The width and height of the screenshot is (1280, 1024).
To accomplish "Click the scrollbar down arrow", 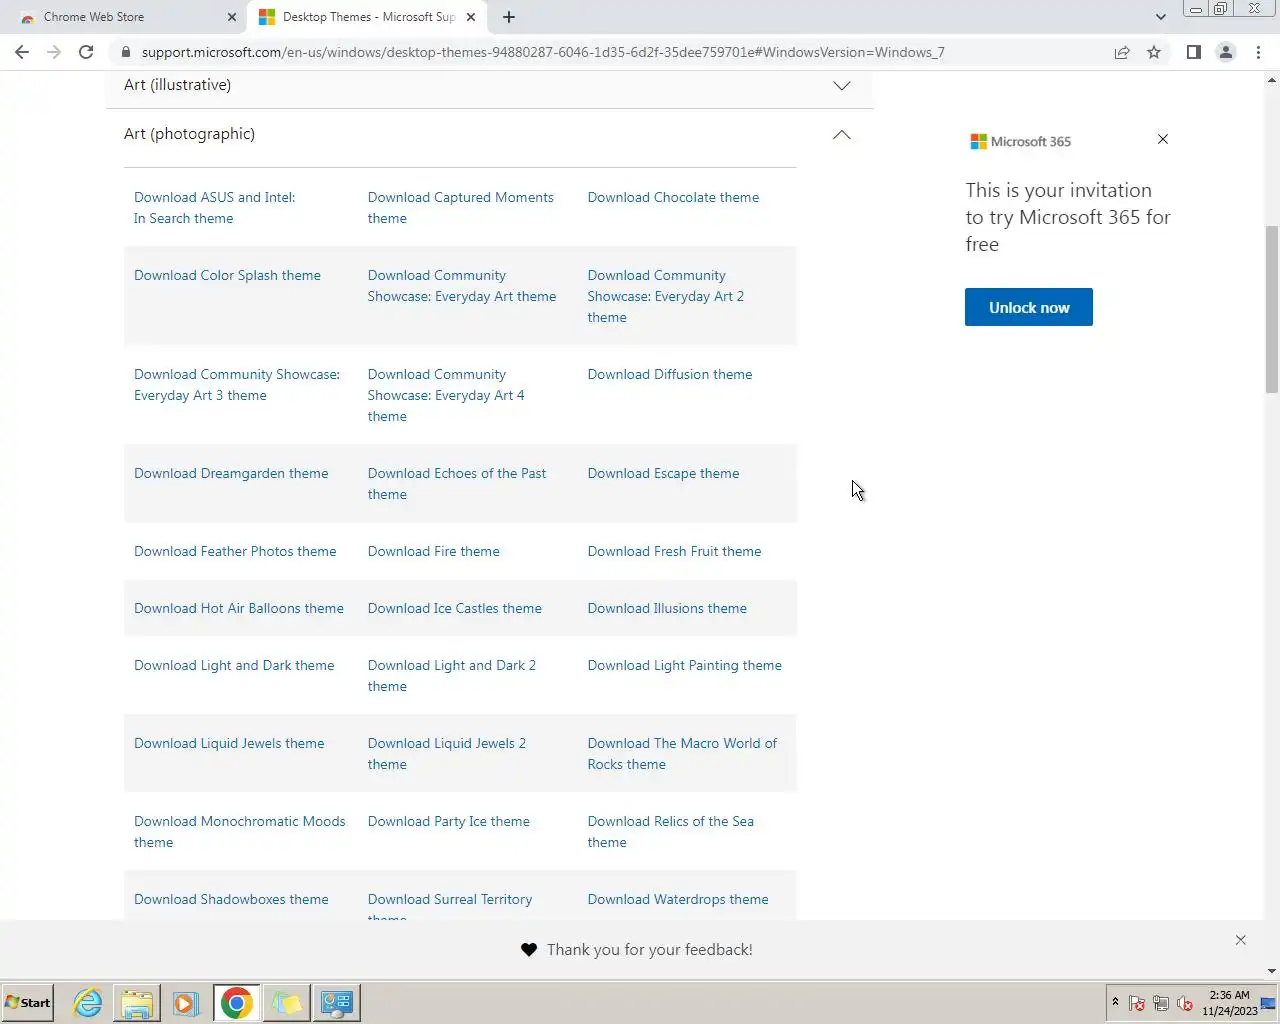I will (x=1272, y=971).
